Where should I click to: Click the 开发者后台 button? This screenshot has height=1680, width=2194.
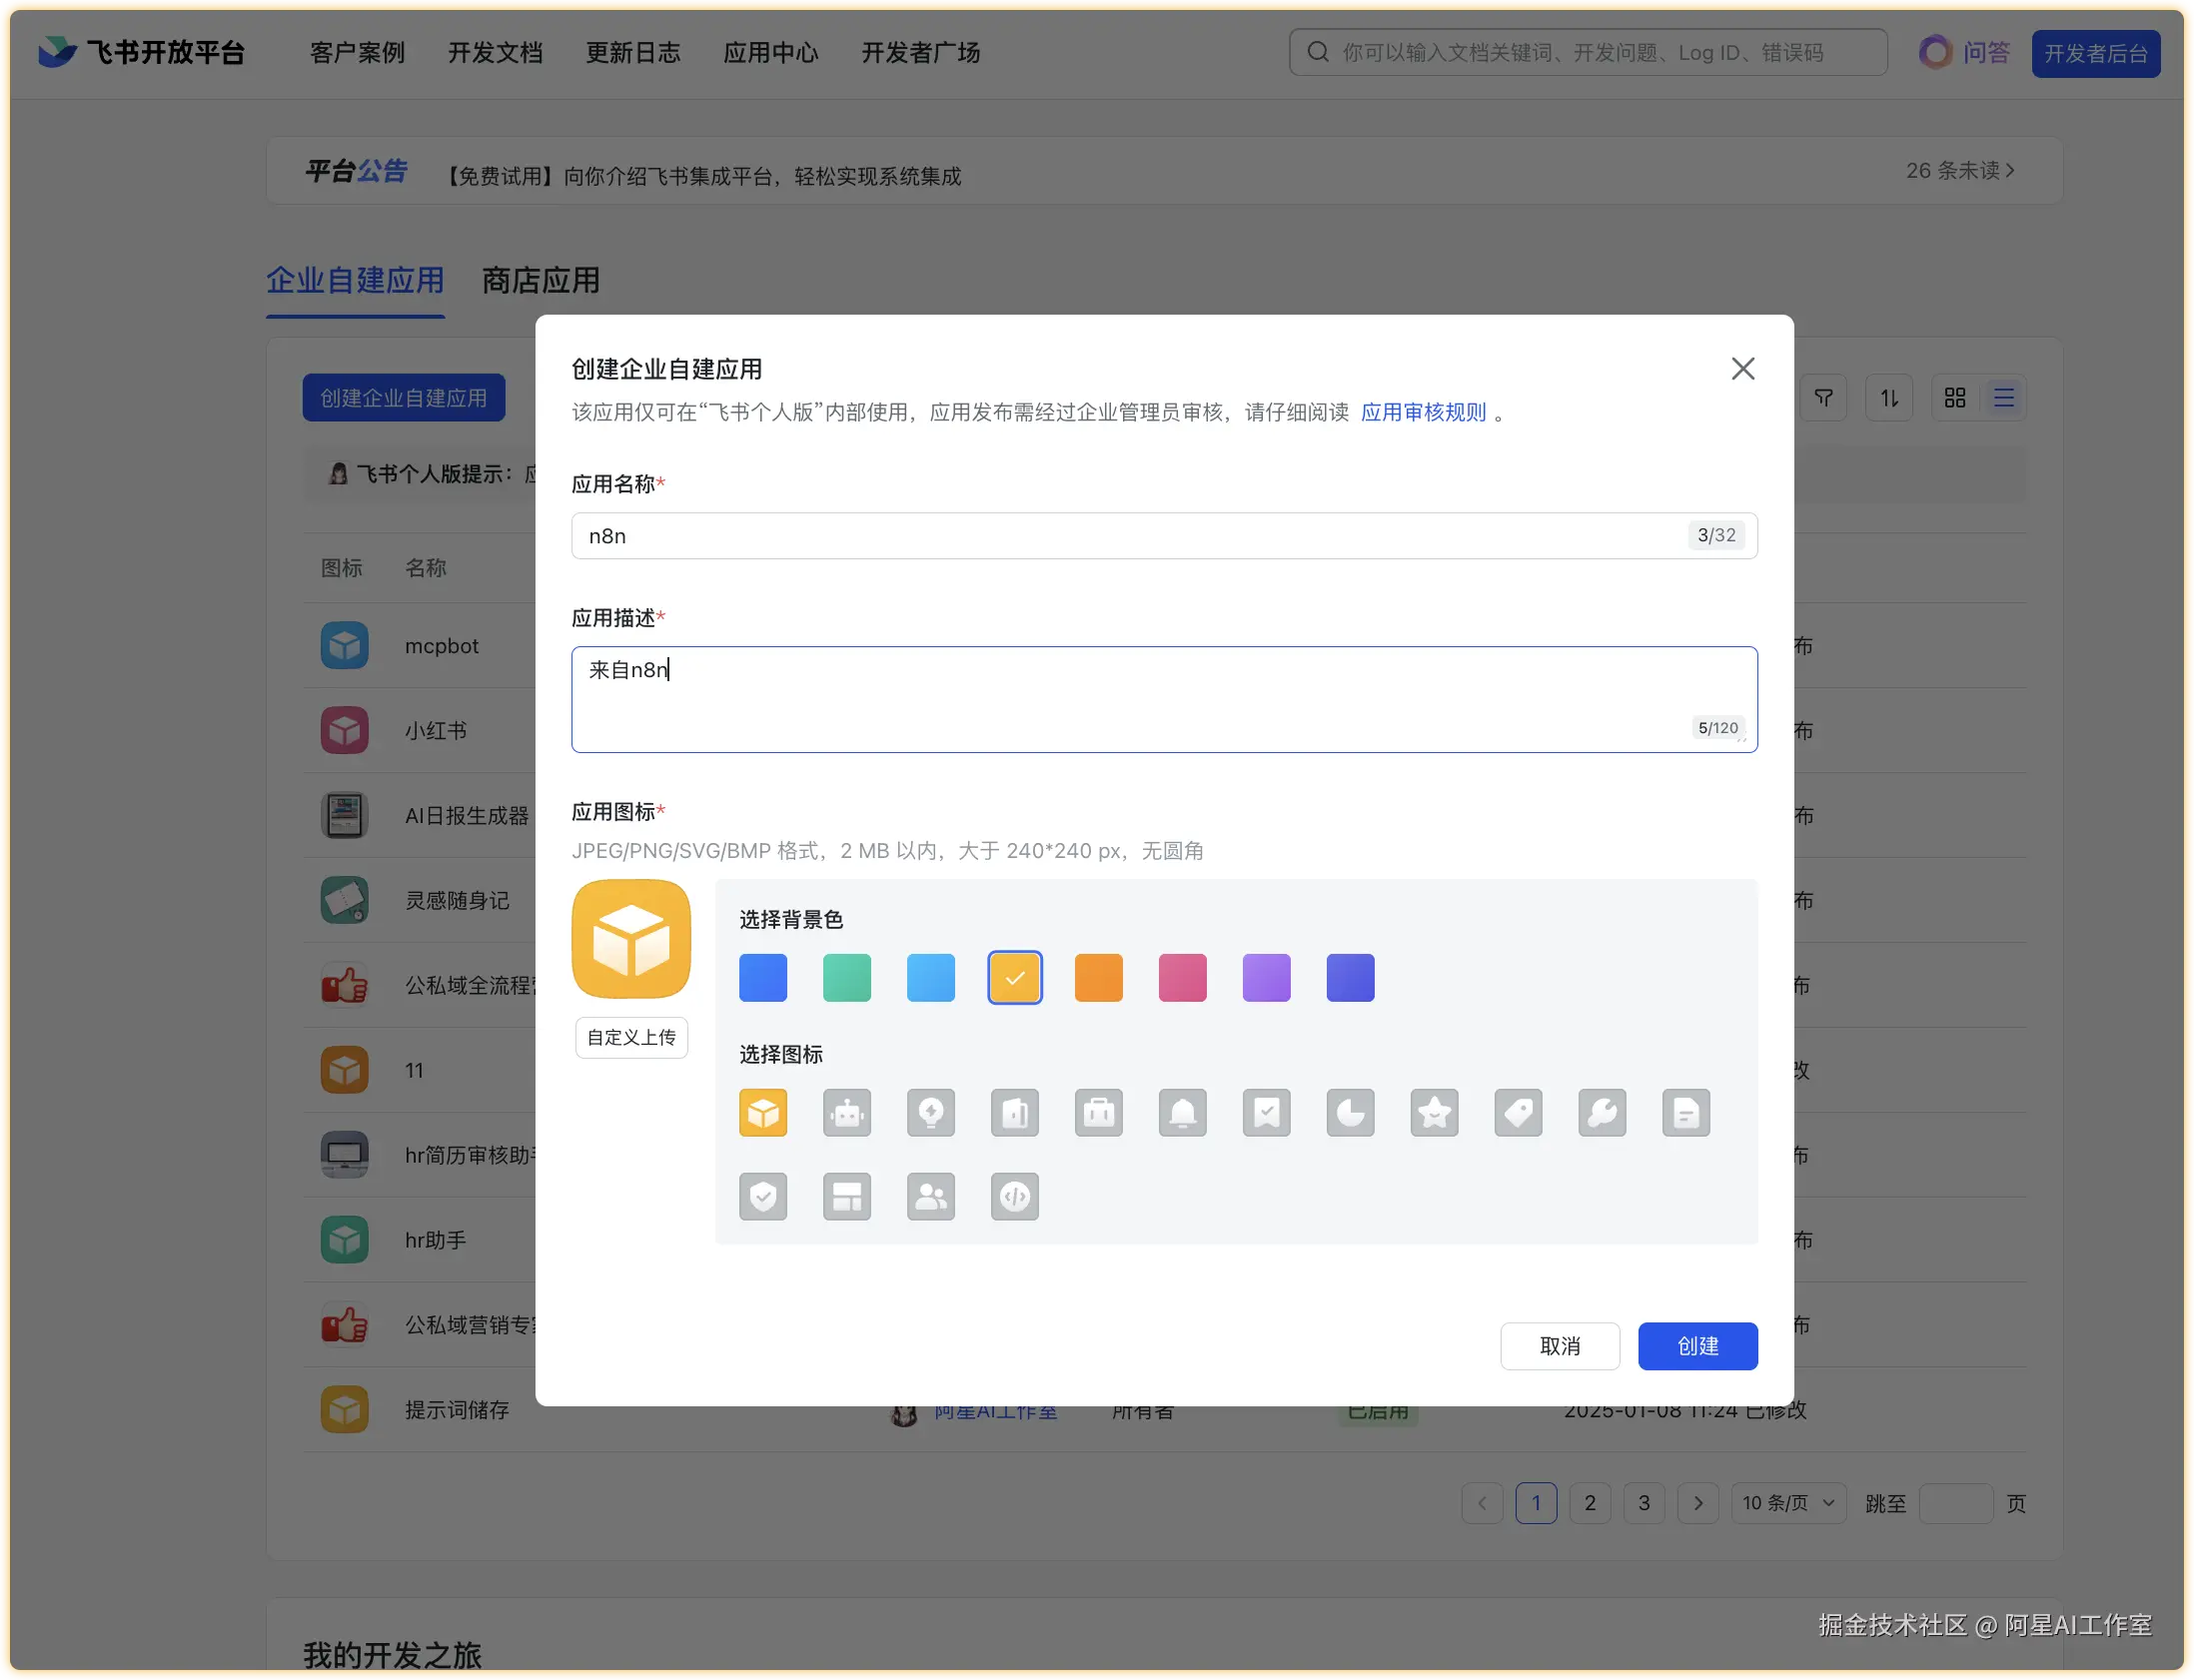2096,53
